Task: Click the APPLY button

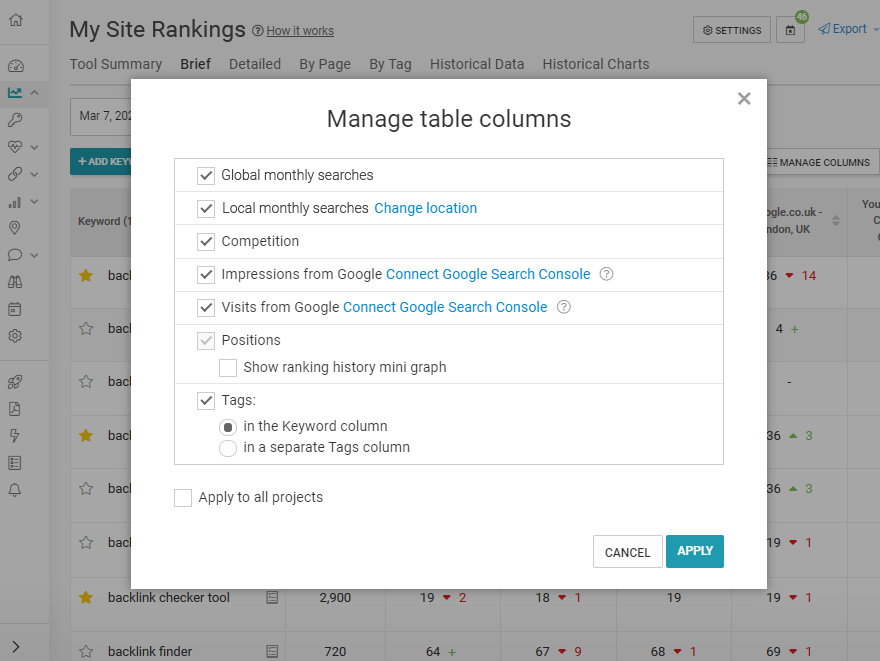Action: 695,551
